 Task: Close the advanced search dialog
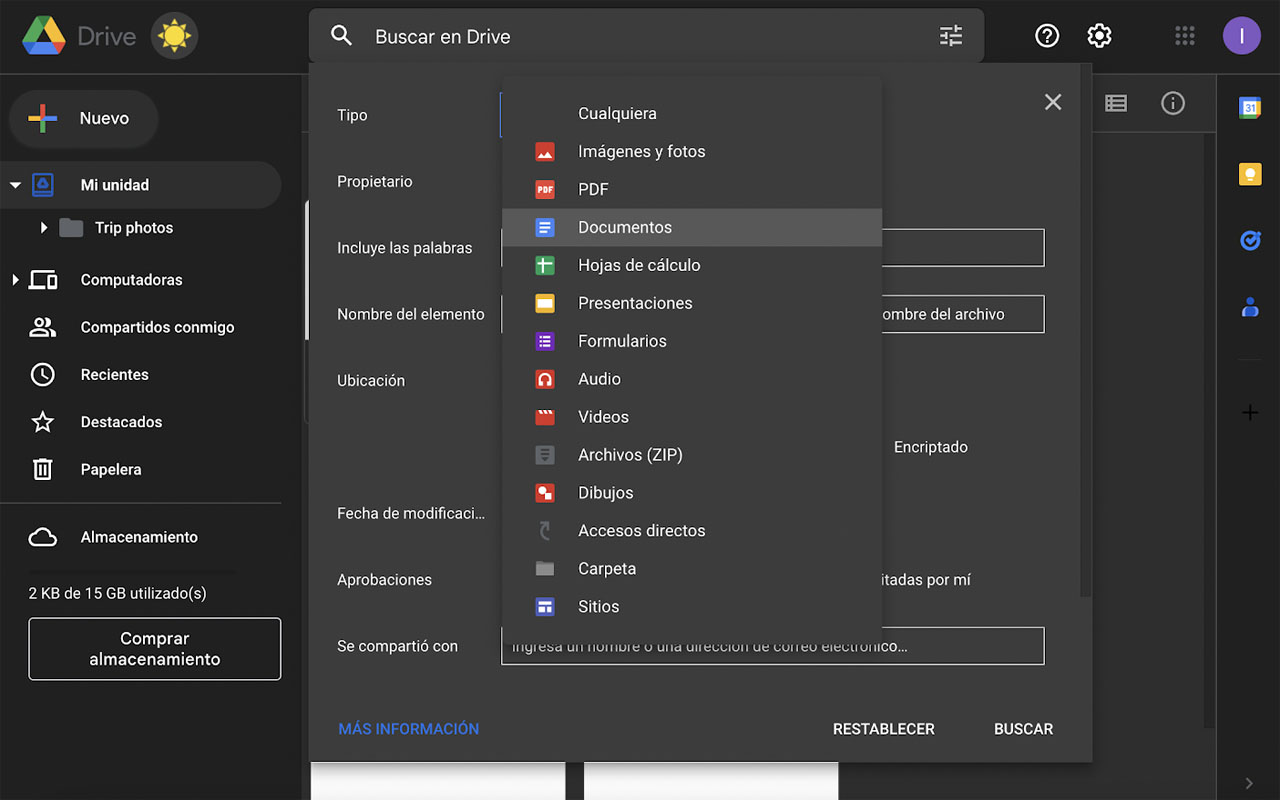click(x=1053, y=102)
